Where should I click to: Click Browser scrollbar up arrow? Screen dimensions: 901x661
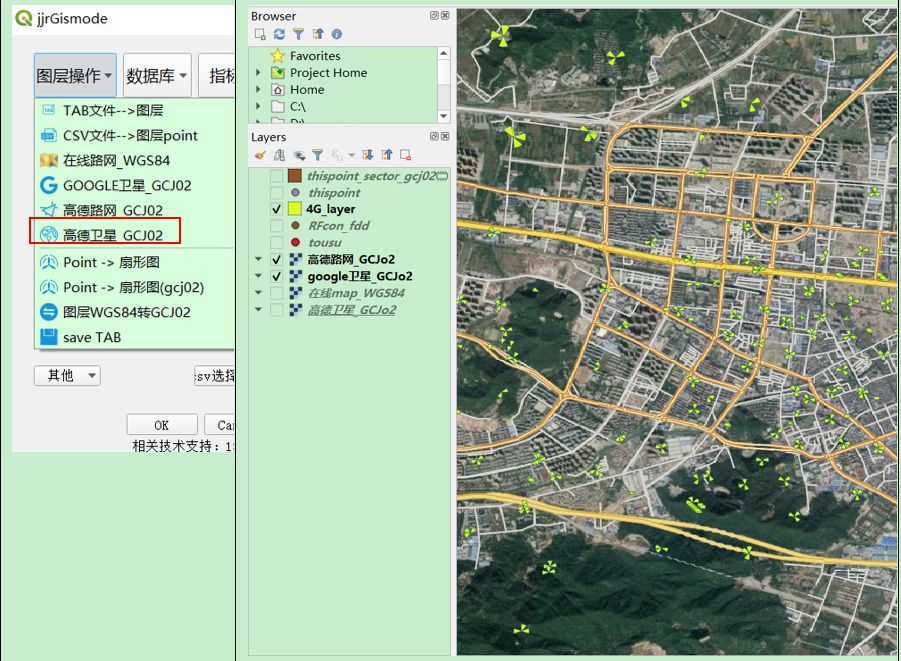tap(443, 53)
